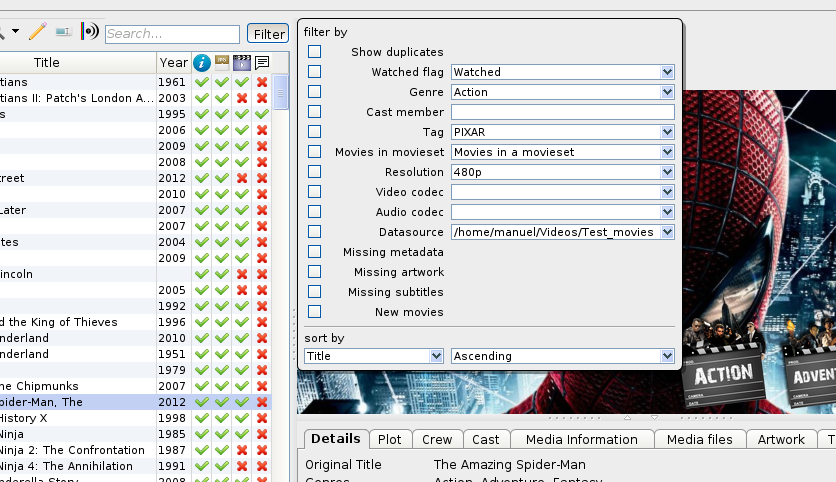Select the 'the King of Thieves' row

(x=135, y=322)
